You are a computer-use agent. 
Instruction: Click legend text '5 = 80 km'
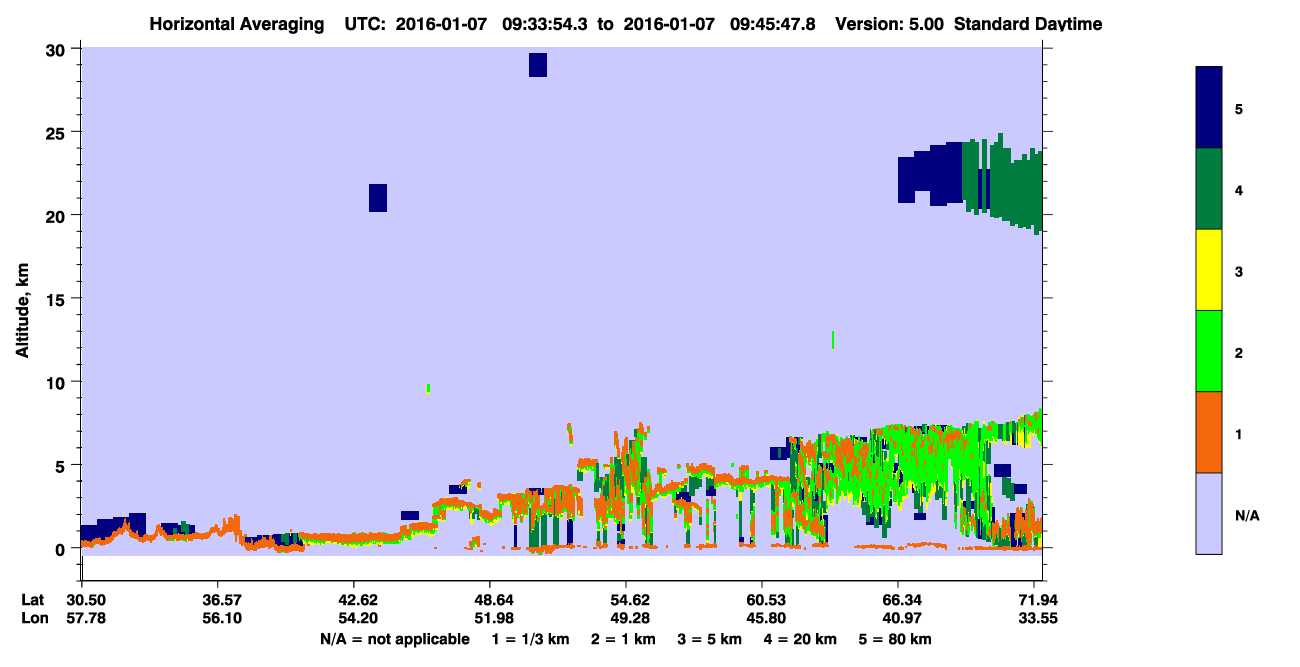896,639
